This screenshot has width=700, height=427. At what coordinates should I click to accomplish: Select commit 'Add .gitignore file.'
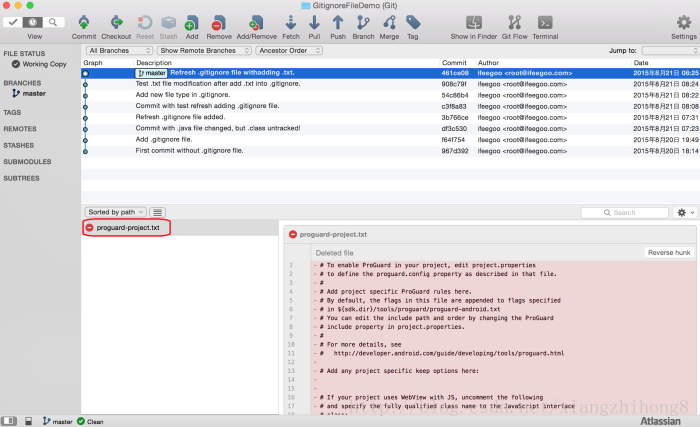pyautogui.click(x=390, y=140)
